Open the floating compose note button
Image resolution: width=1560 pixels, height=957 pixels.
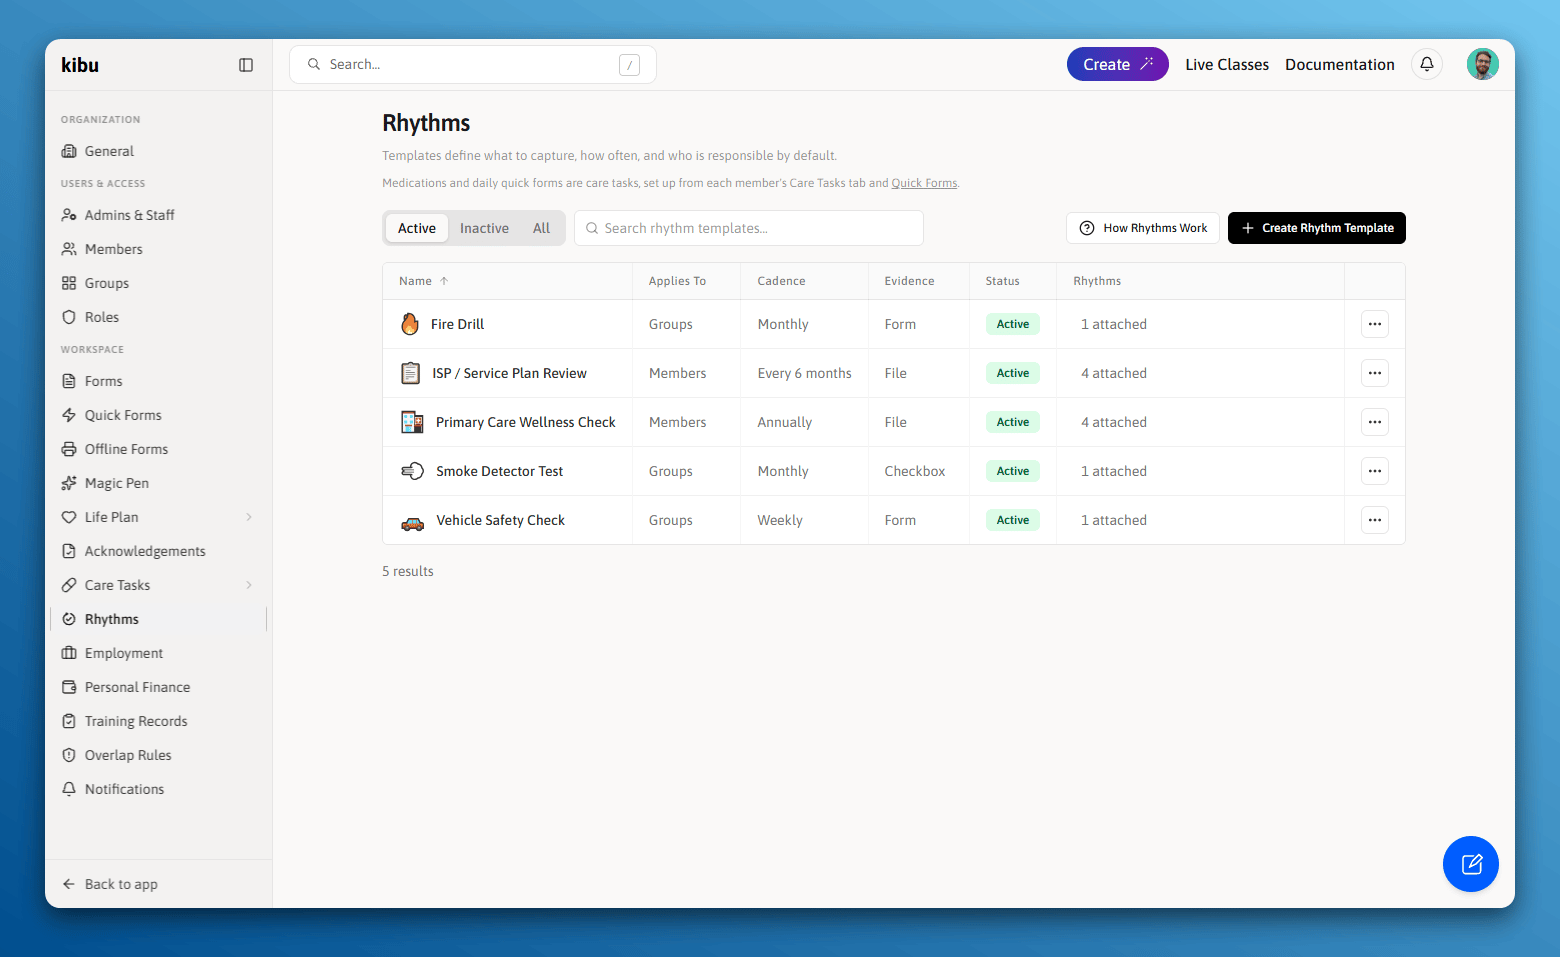point(1471,864)
